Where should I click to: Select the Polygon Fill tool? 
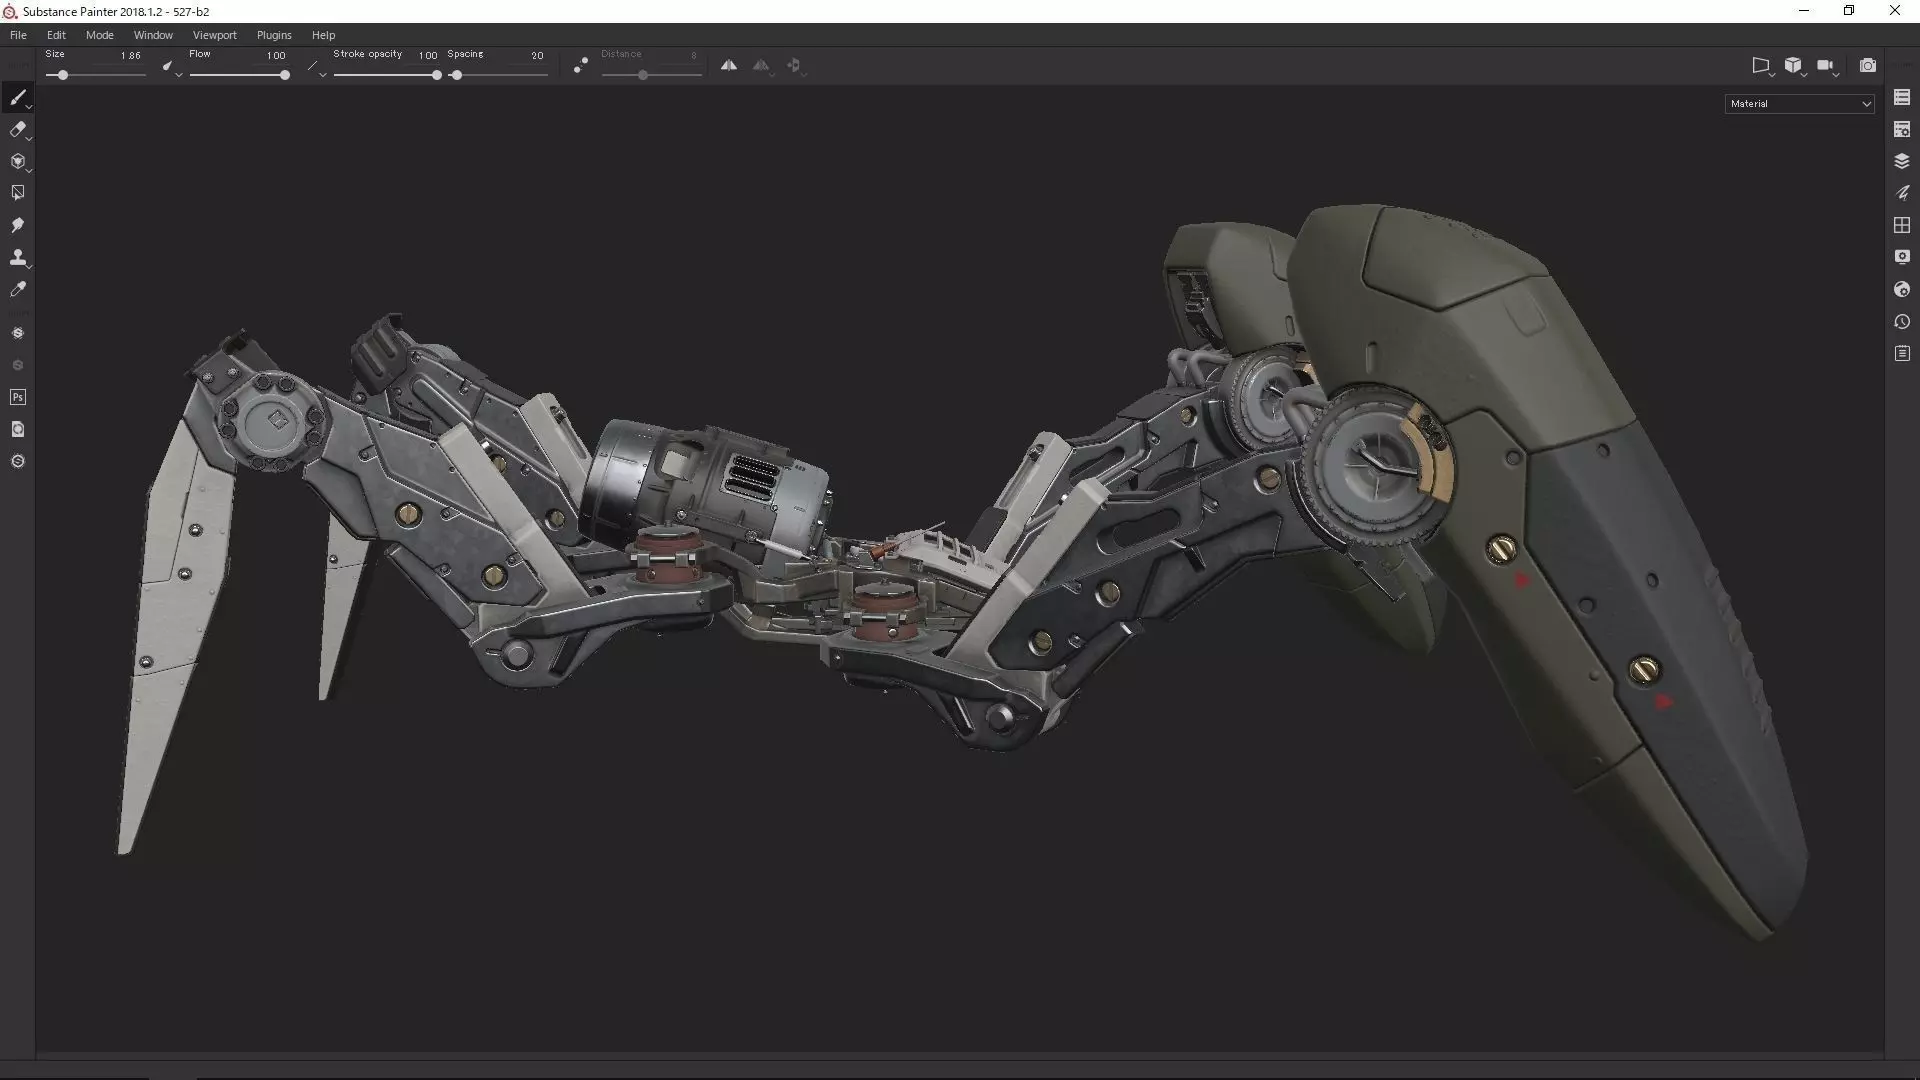pyautogui.click(x=17, y=193)
